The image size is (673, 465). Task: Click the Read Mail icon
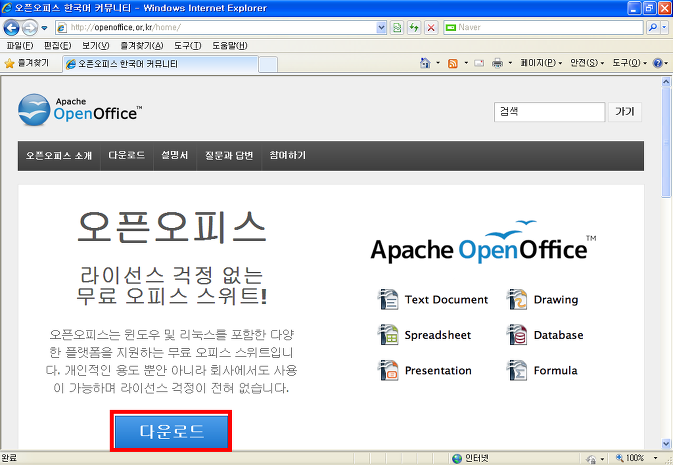pos(479,64)
